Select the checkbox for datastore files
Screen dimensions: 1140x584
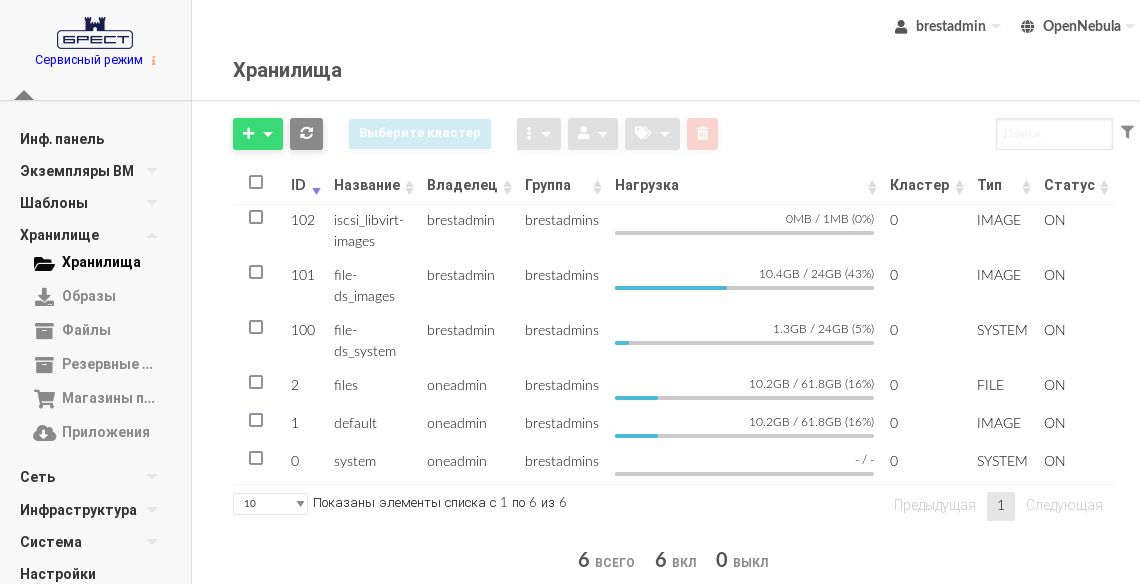pos(256,383)
